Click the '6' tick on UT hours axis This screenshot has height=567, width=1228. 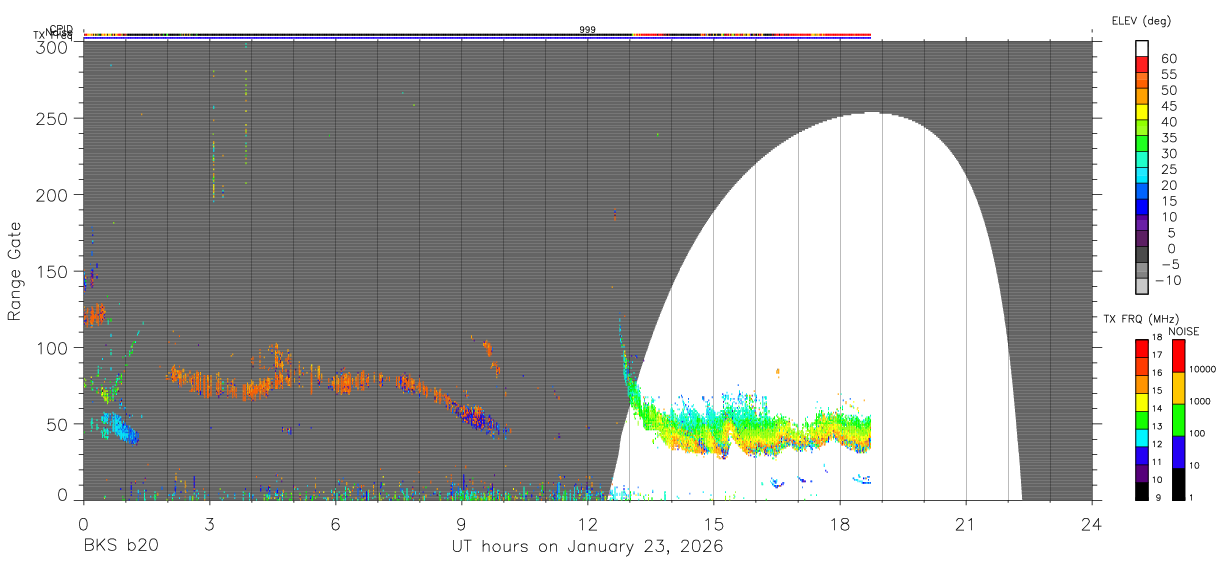[335, 523]
